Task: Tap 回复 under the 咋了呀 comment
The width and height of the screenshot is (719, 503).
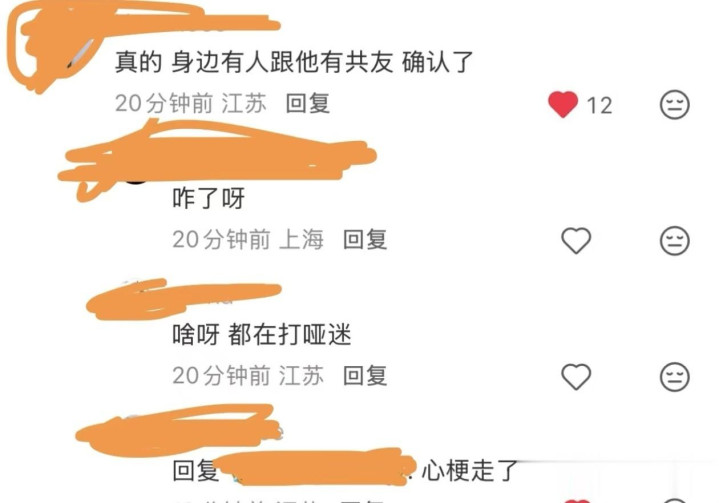Action: coord(365,239)
